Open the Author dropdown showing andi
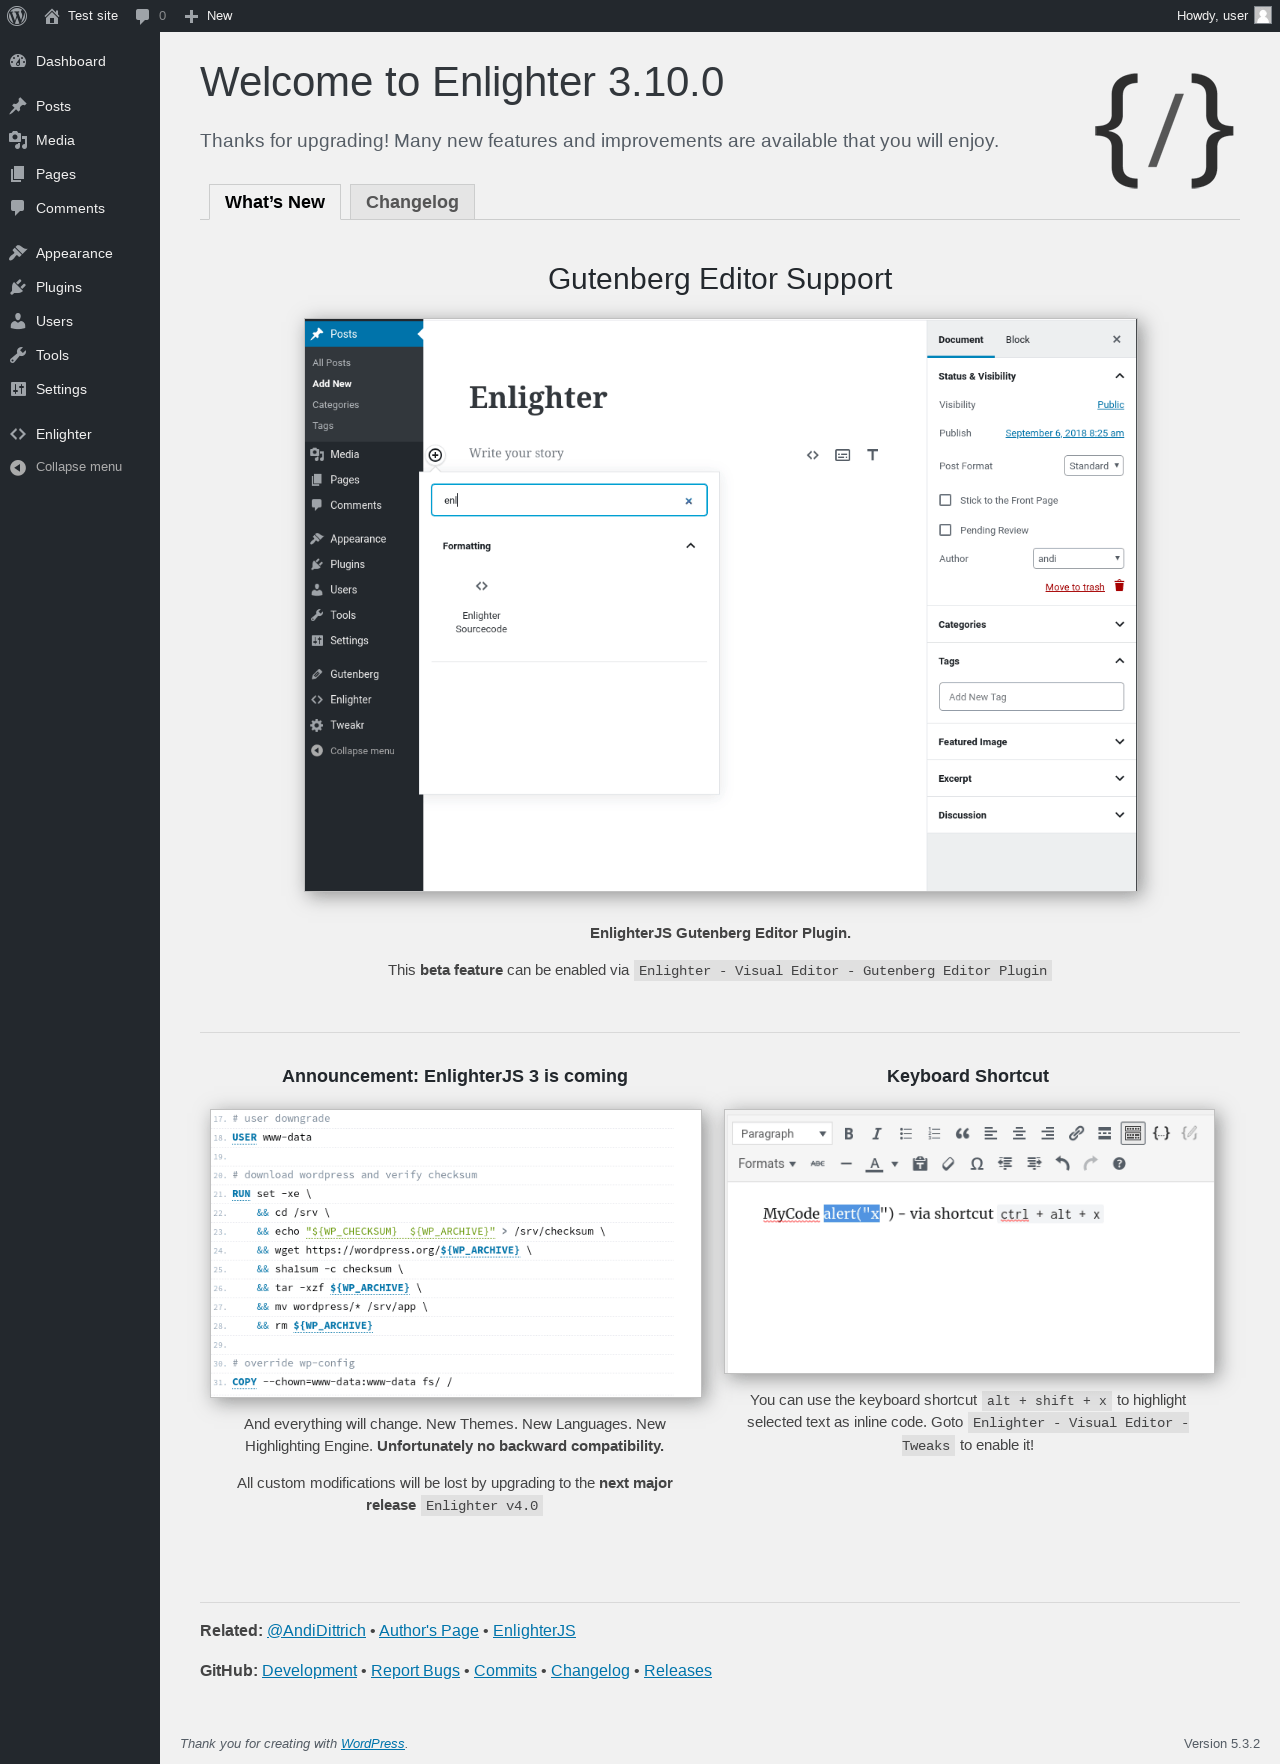Screen dimensions: 1280x1764 1078,558
